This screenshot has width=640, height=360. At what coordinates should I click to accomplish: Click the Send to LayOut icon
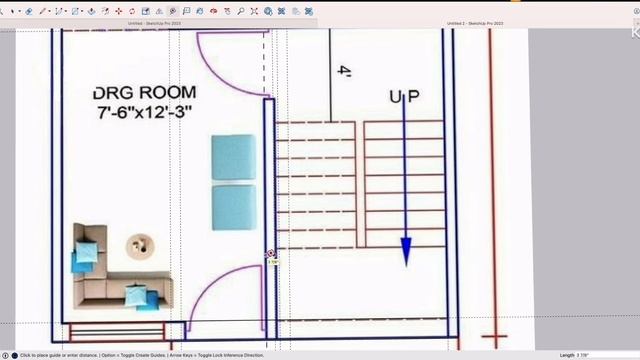coord(296,11)
